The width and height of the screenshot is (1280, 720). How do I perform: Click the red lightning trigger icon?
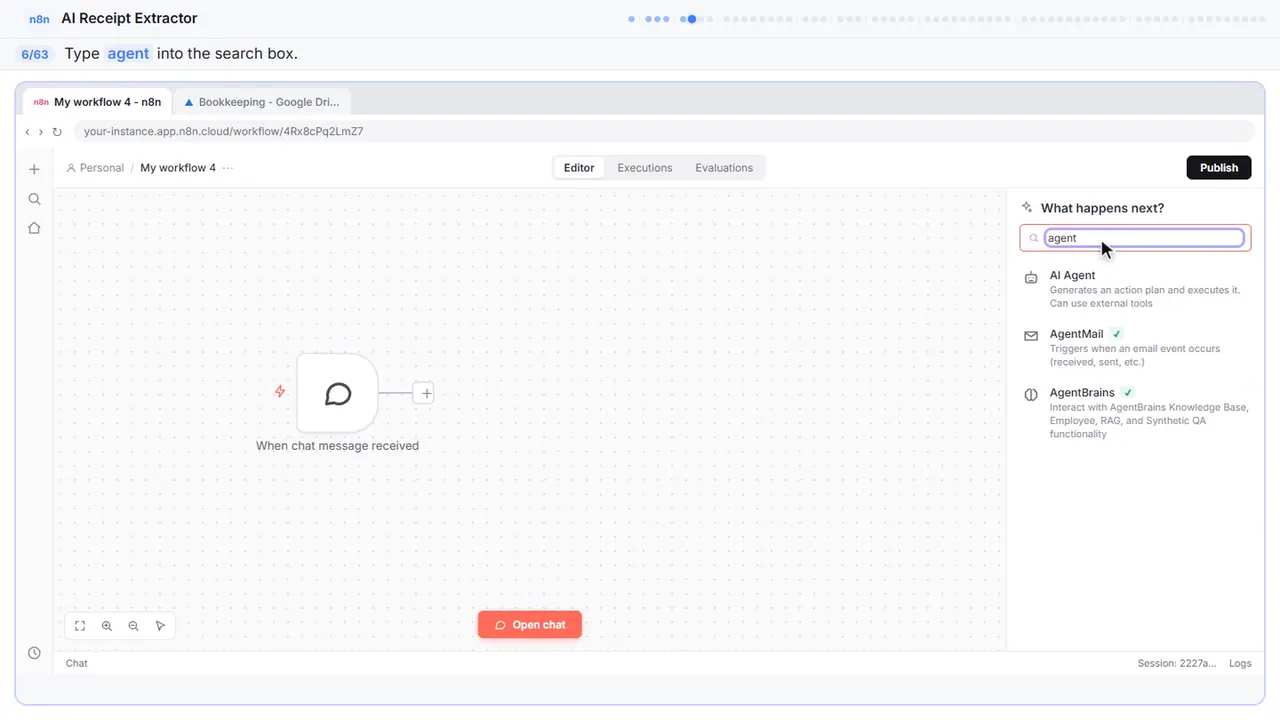tap(280, 392)
